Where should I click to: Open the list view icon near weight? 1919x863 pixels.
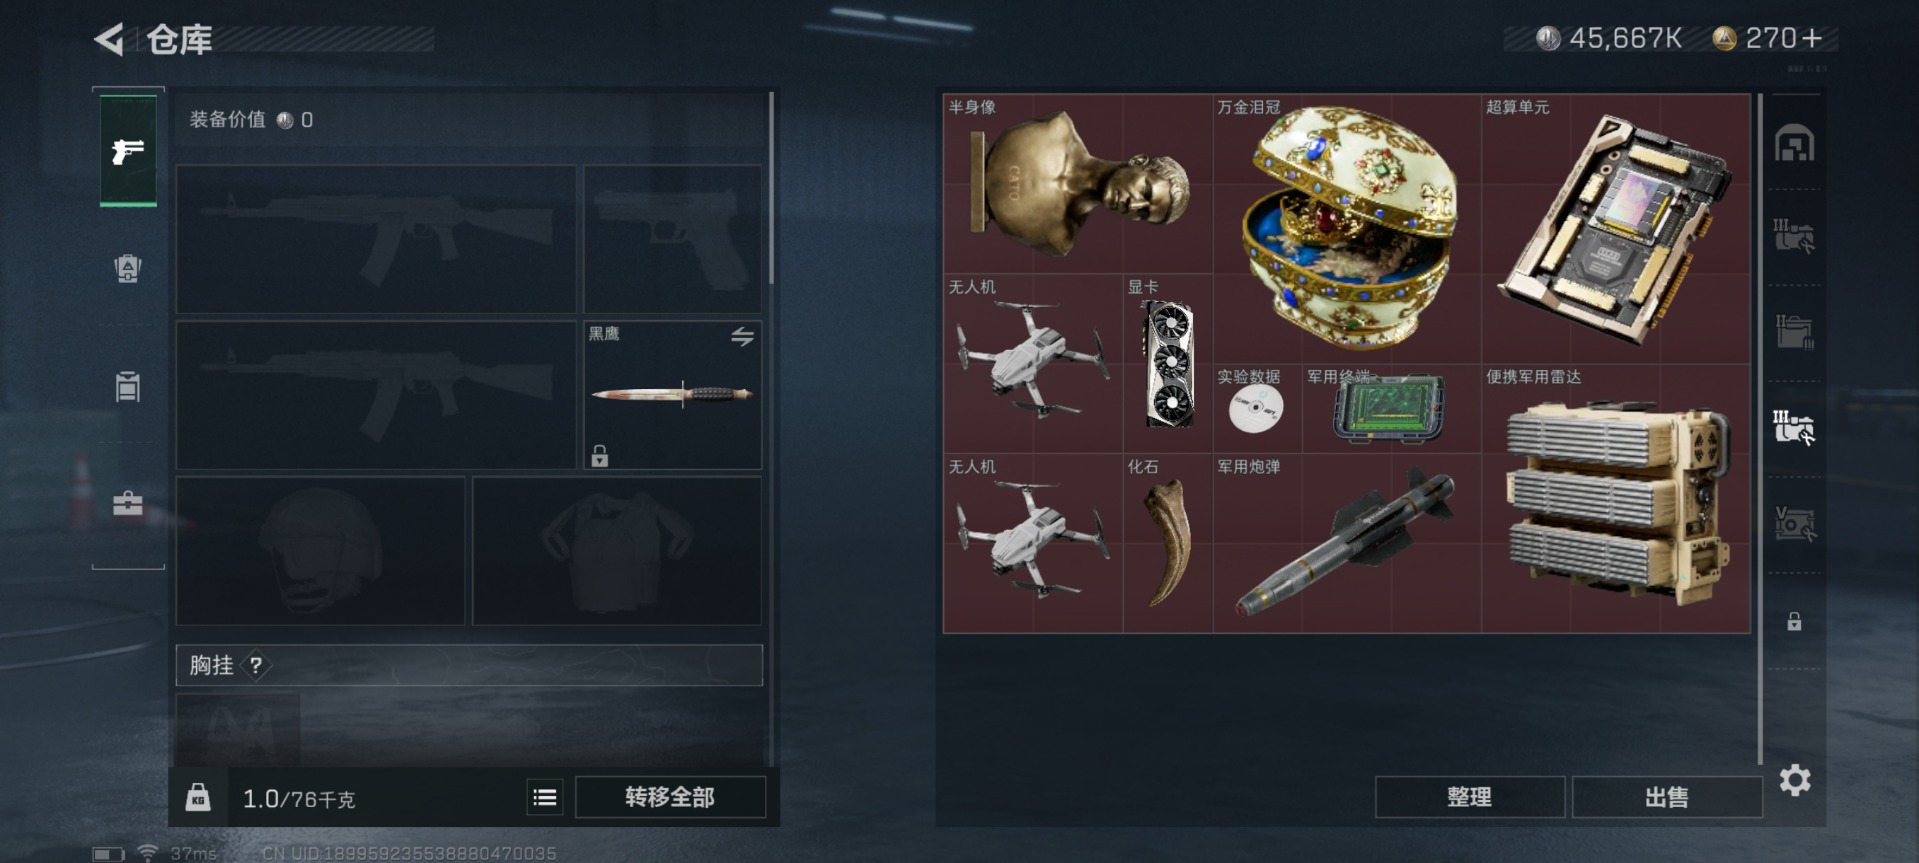click(x=545, y=797)
